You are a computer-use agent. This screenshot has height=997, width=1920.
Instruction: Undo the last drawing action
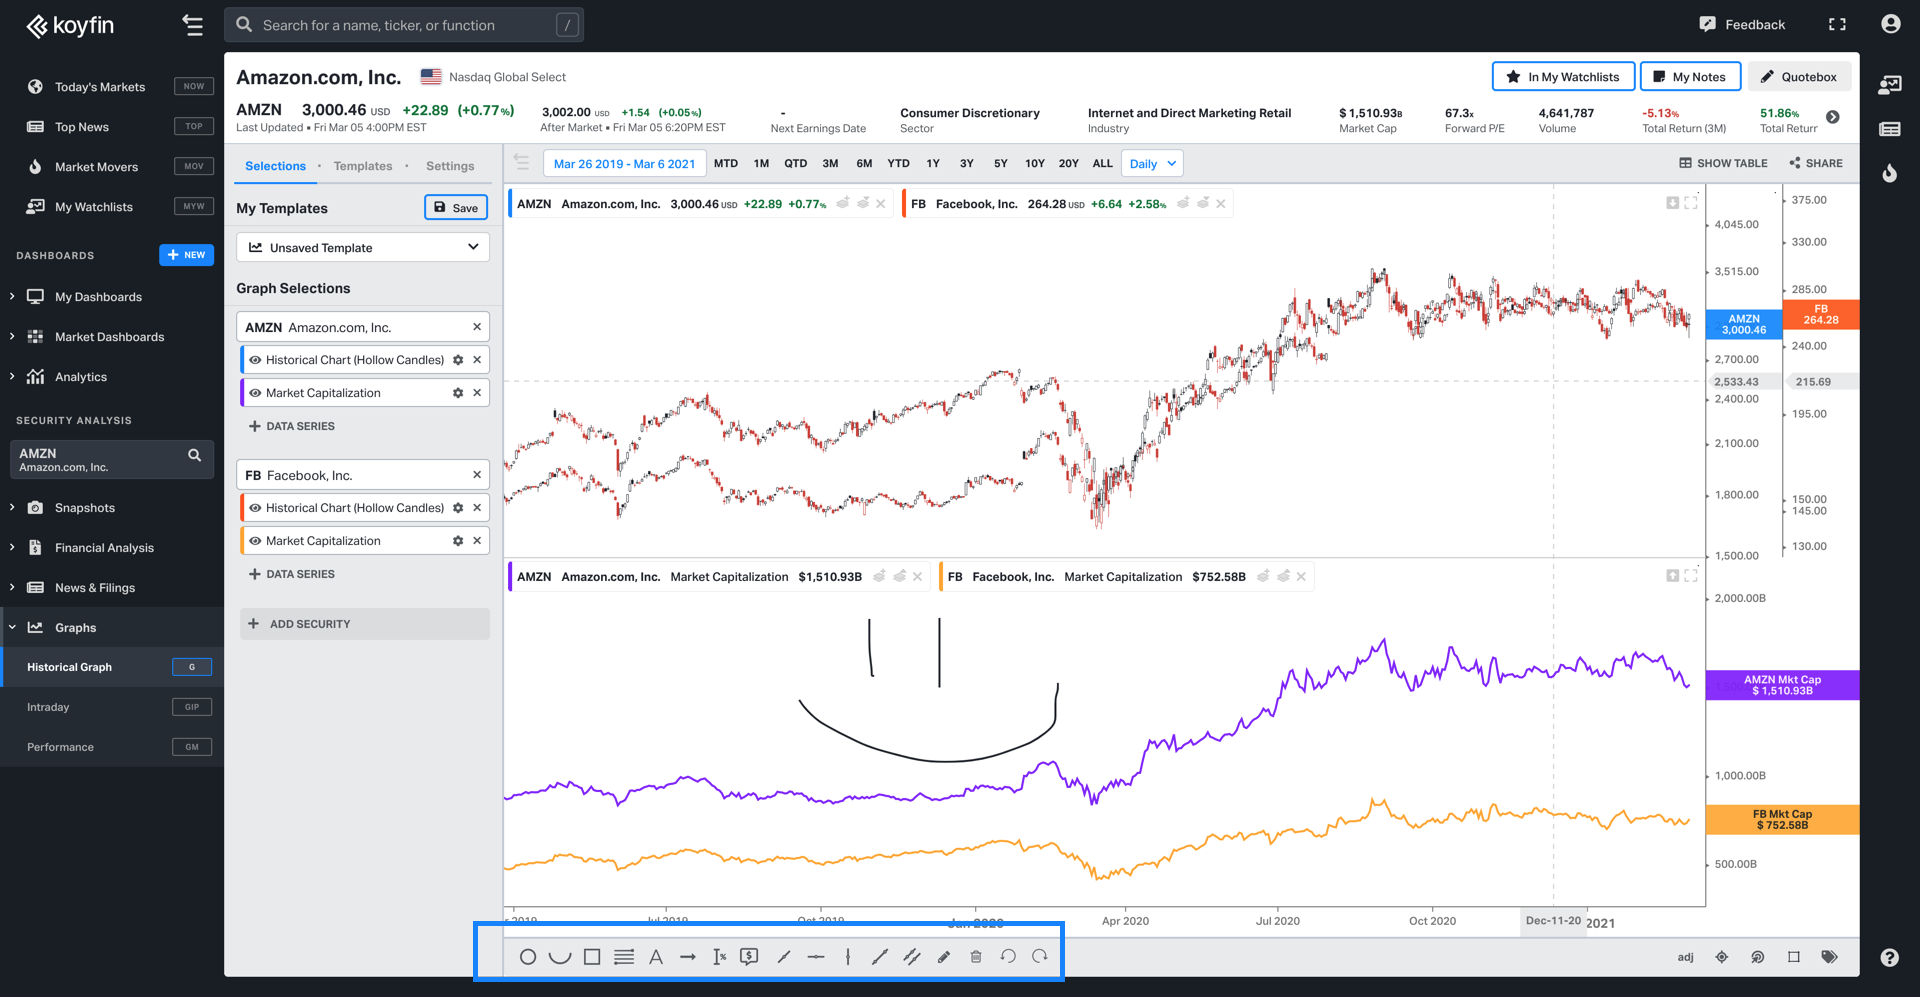(1008, 957)
